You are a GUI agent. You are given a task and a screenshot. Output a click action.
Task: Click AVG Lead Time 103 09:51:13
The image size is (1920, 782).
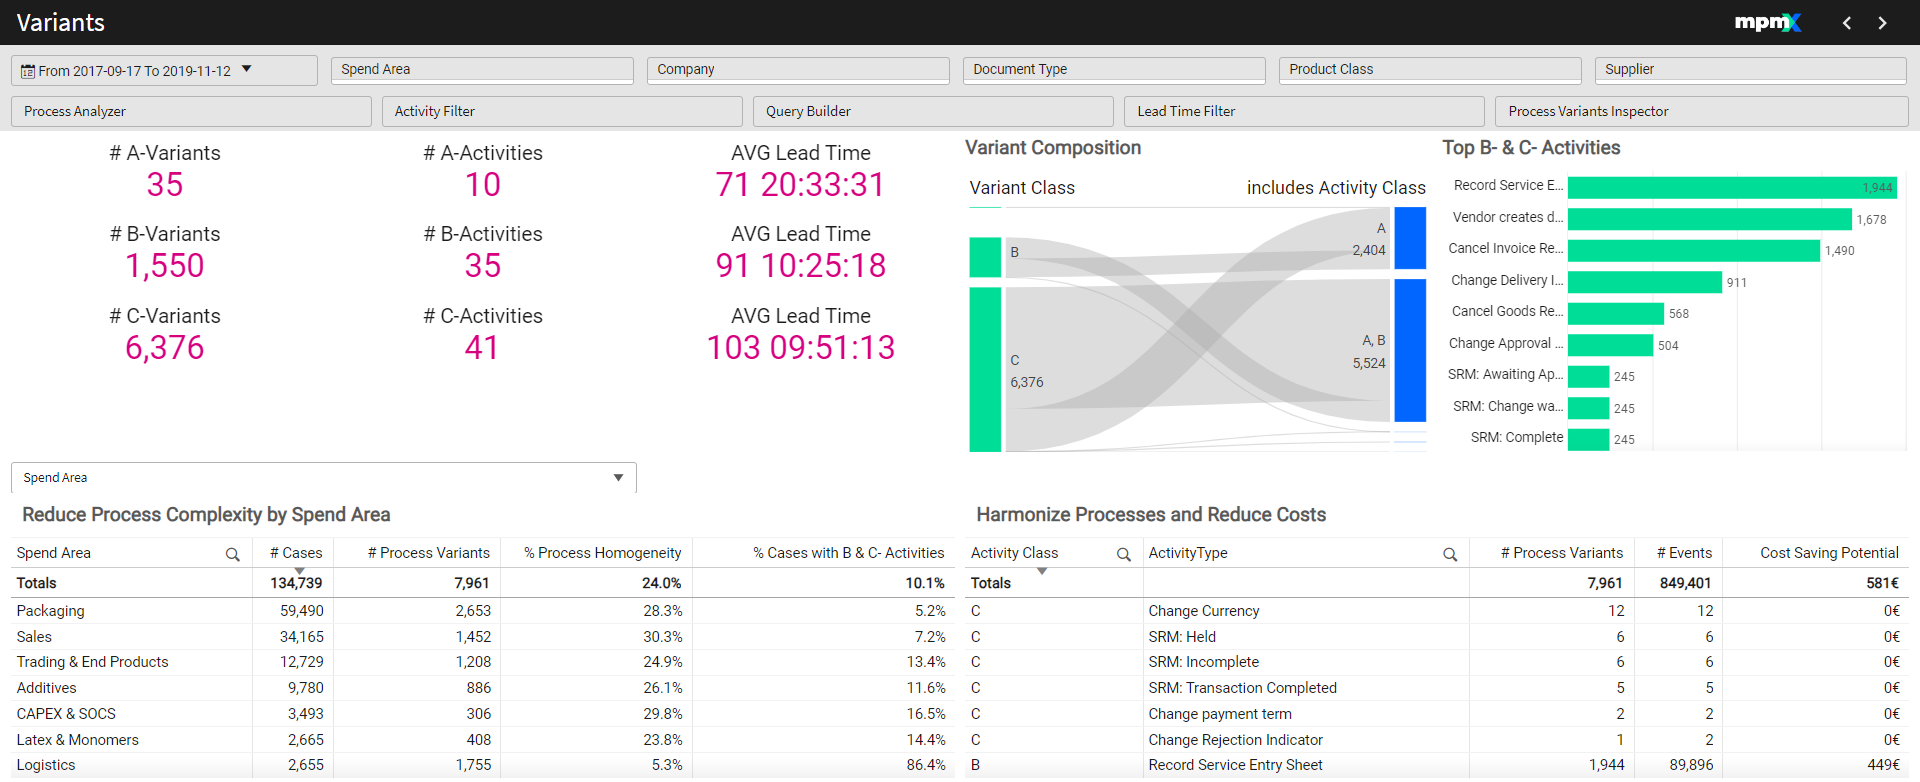click(801, 348)
